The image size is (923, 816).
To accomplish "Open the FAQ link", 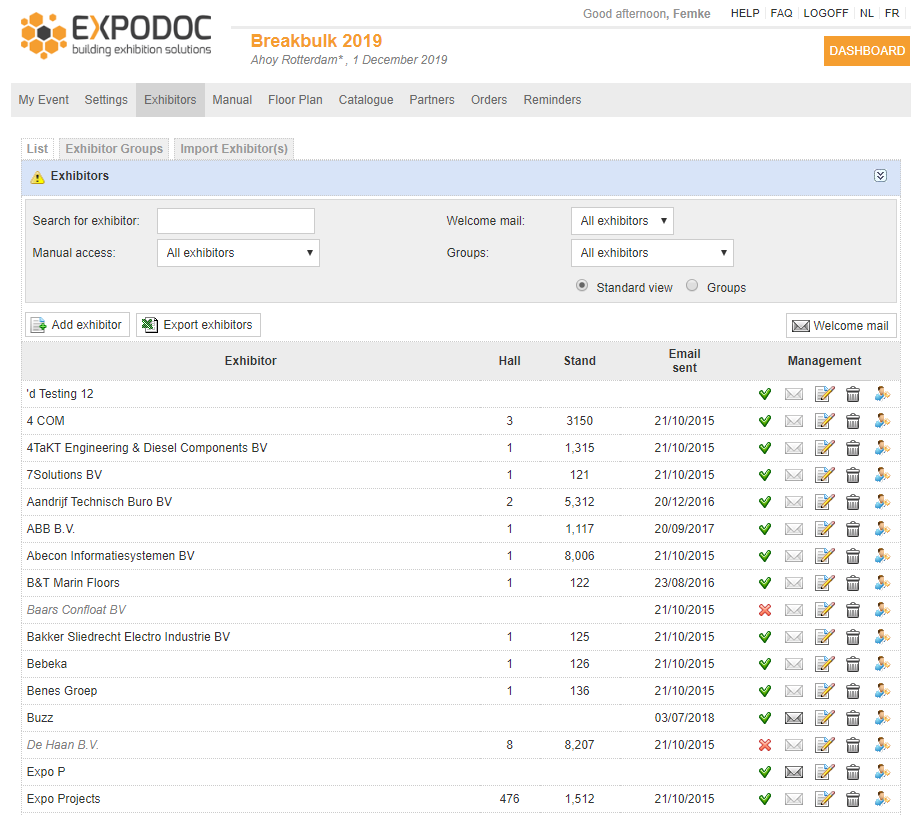I will tap(781, 14).
